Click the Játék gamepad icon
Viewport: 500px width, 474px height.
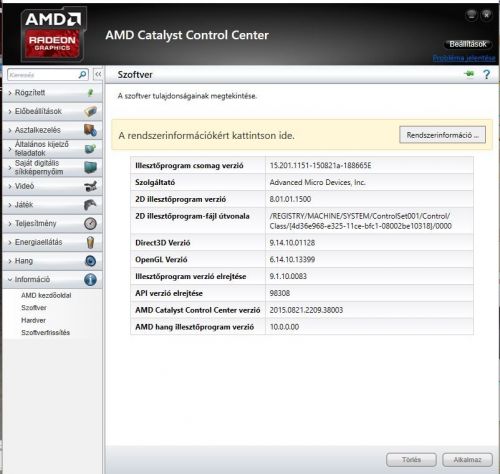(90, 205)
